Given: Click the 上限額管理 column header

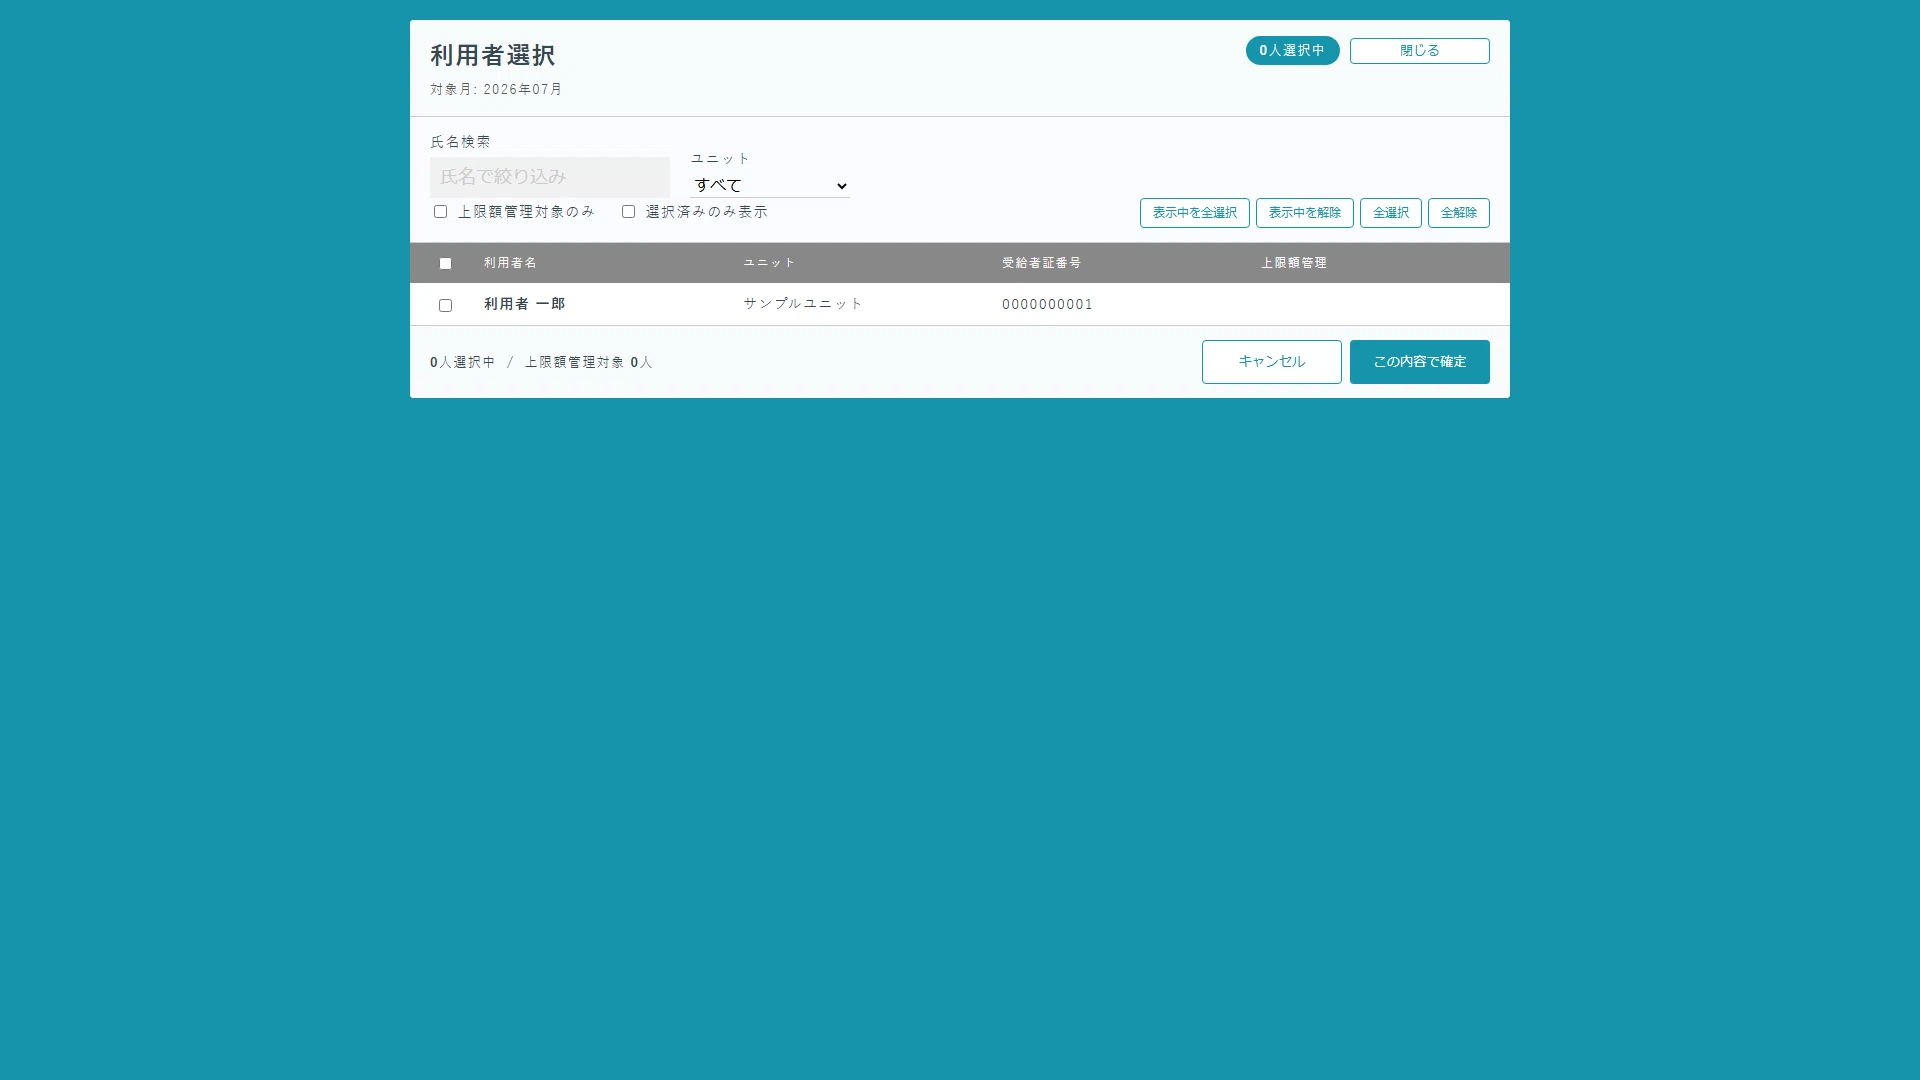Looking at the screenshot, I should pos(1293,263).
